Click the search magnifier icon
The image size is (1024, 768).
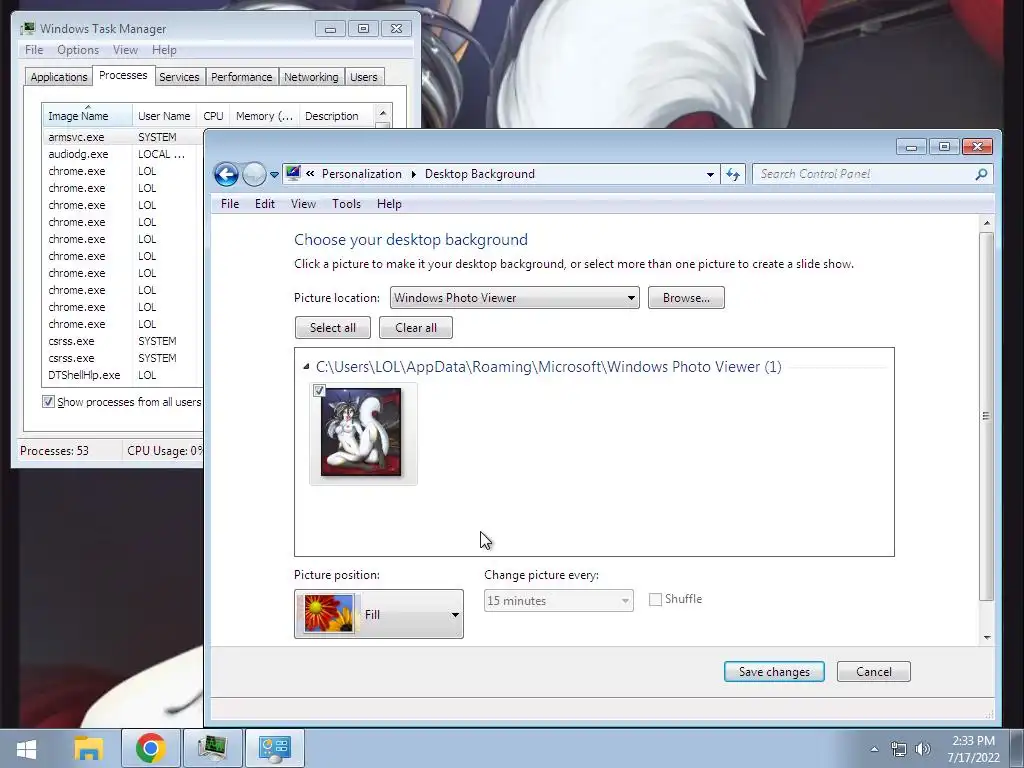pos(981,174)
